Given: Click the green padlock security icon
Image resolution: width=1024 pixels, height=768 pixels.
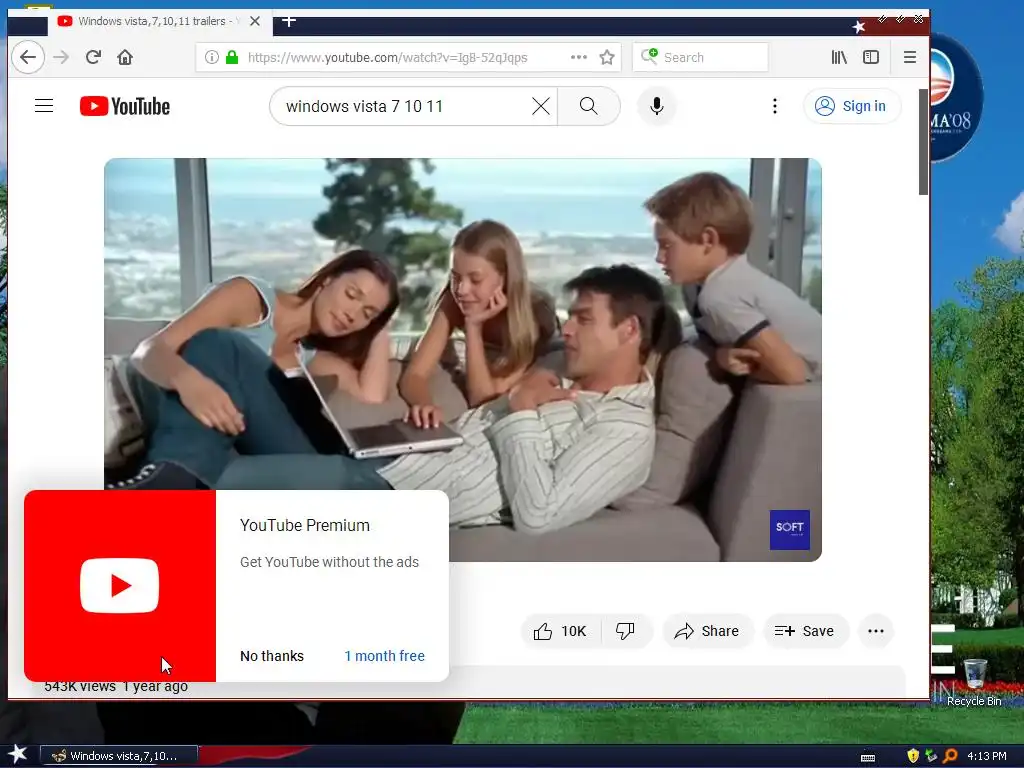Looking at the screenshot, I should (x=232, y=57).
